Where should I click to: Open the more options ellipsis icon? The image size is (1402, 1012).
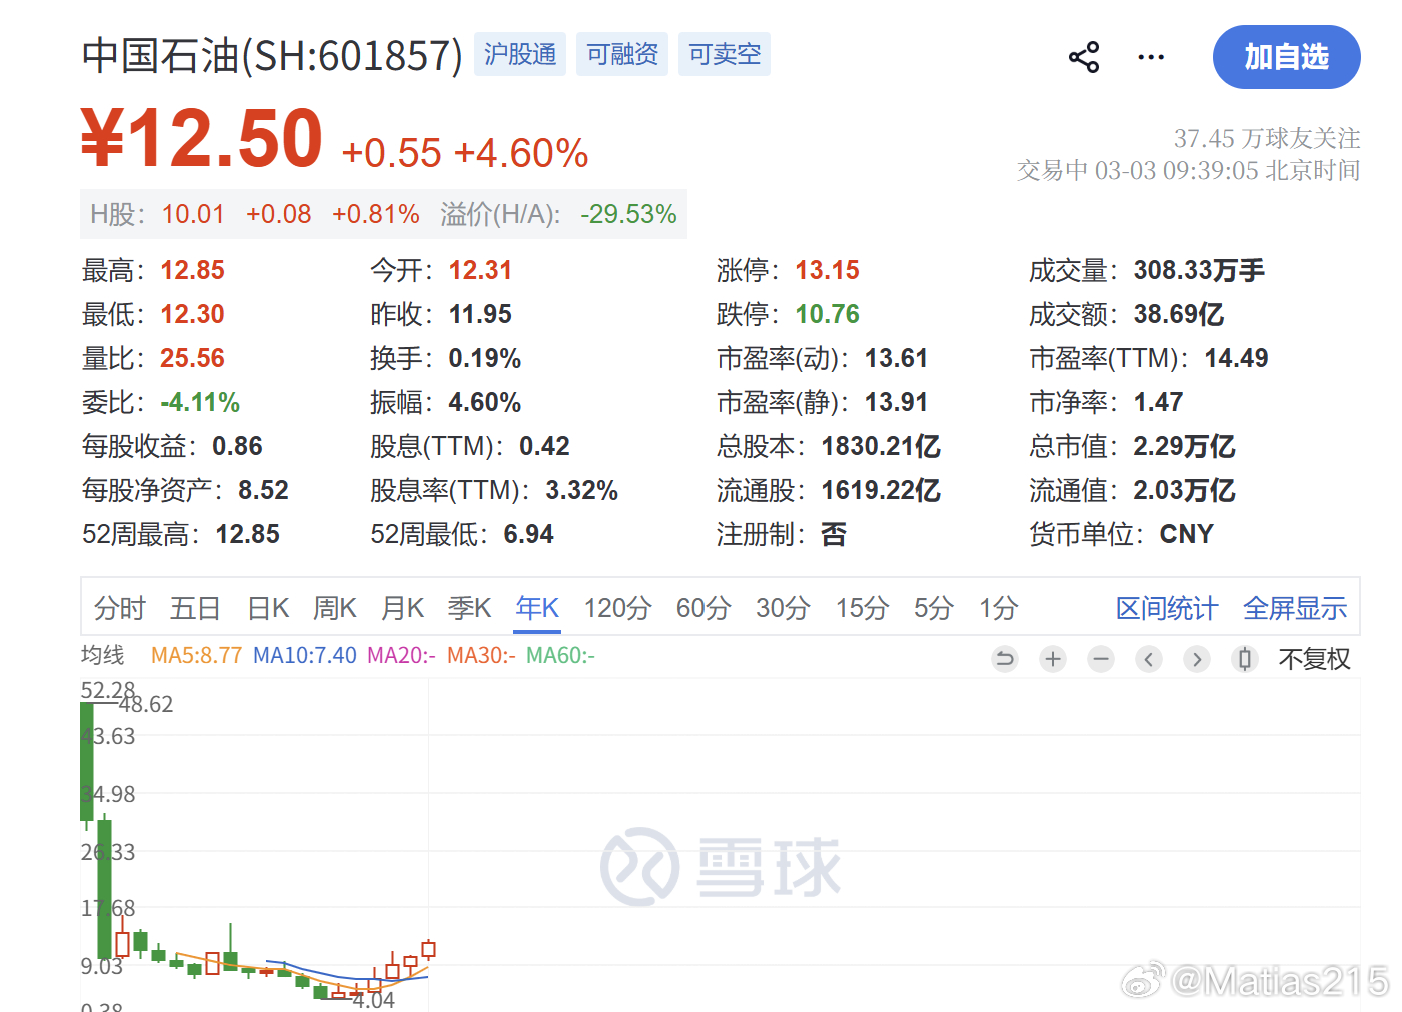[x=1151, y=57]
